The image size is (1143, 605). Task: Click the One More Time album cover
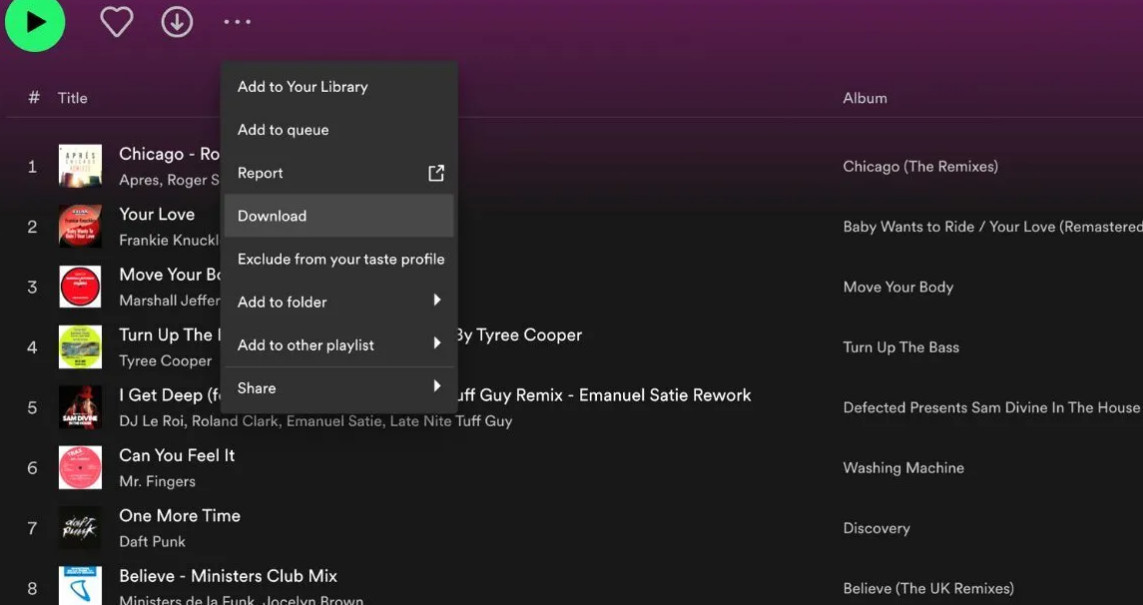click(x=80, y=528)
